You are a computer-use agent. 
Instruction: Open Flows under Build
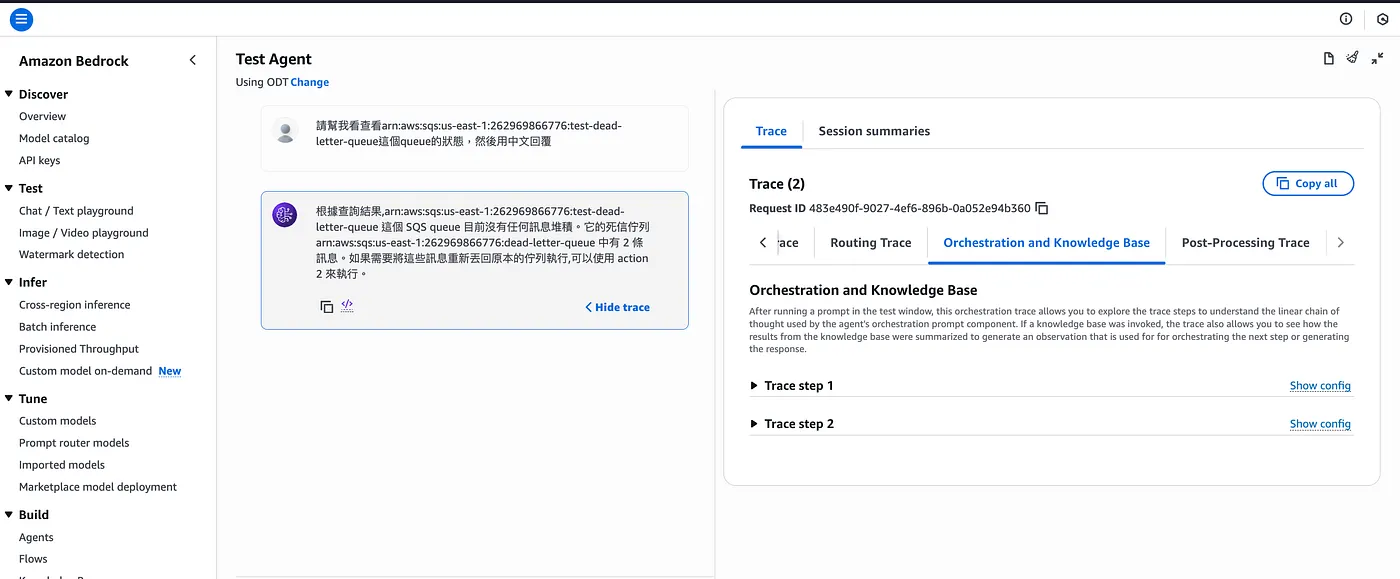(x=33, y=559)
